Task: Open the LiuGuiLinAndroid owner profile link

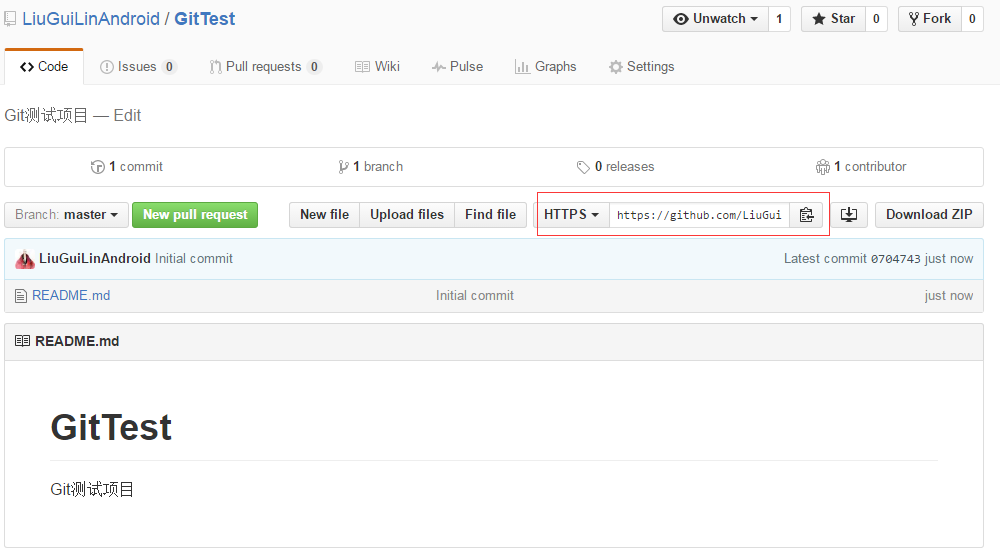Action: [x=91, y=19]
